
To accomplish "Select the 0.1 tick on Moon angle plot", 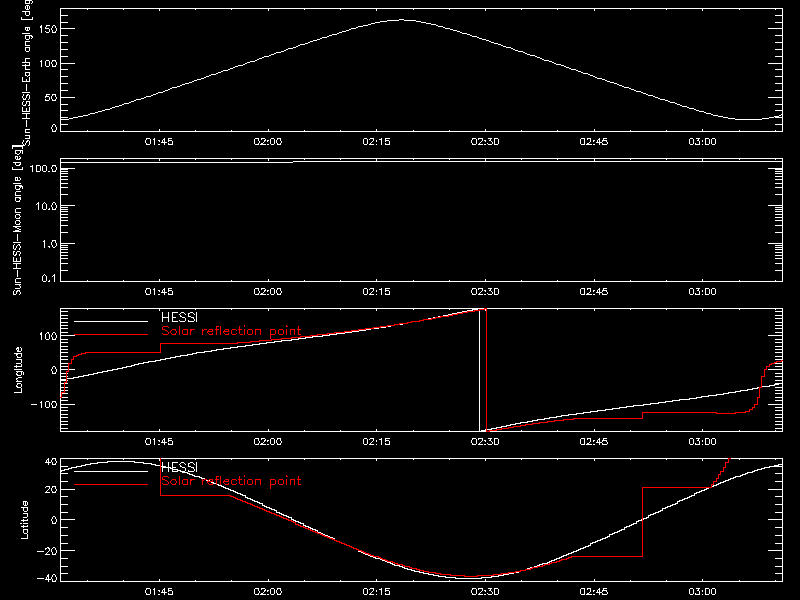I will click(49, 278).
